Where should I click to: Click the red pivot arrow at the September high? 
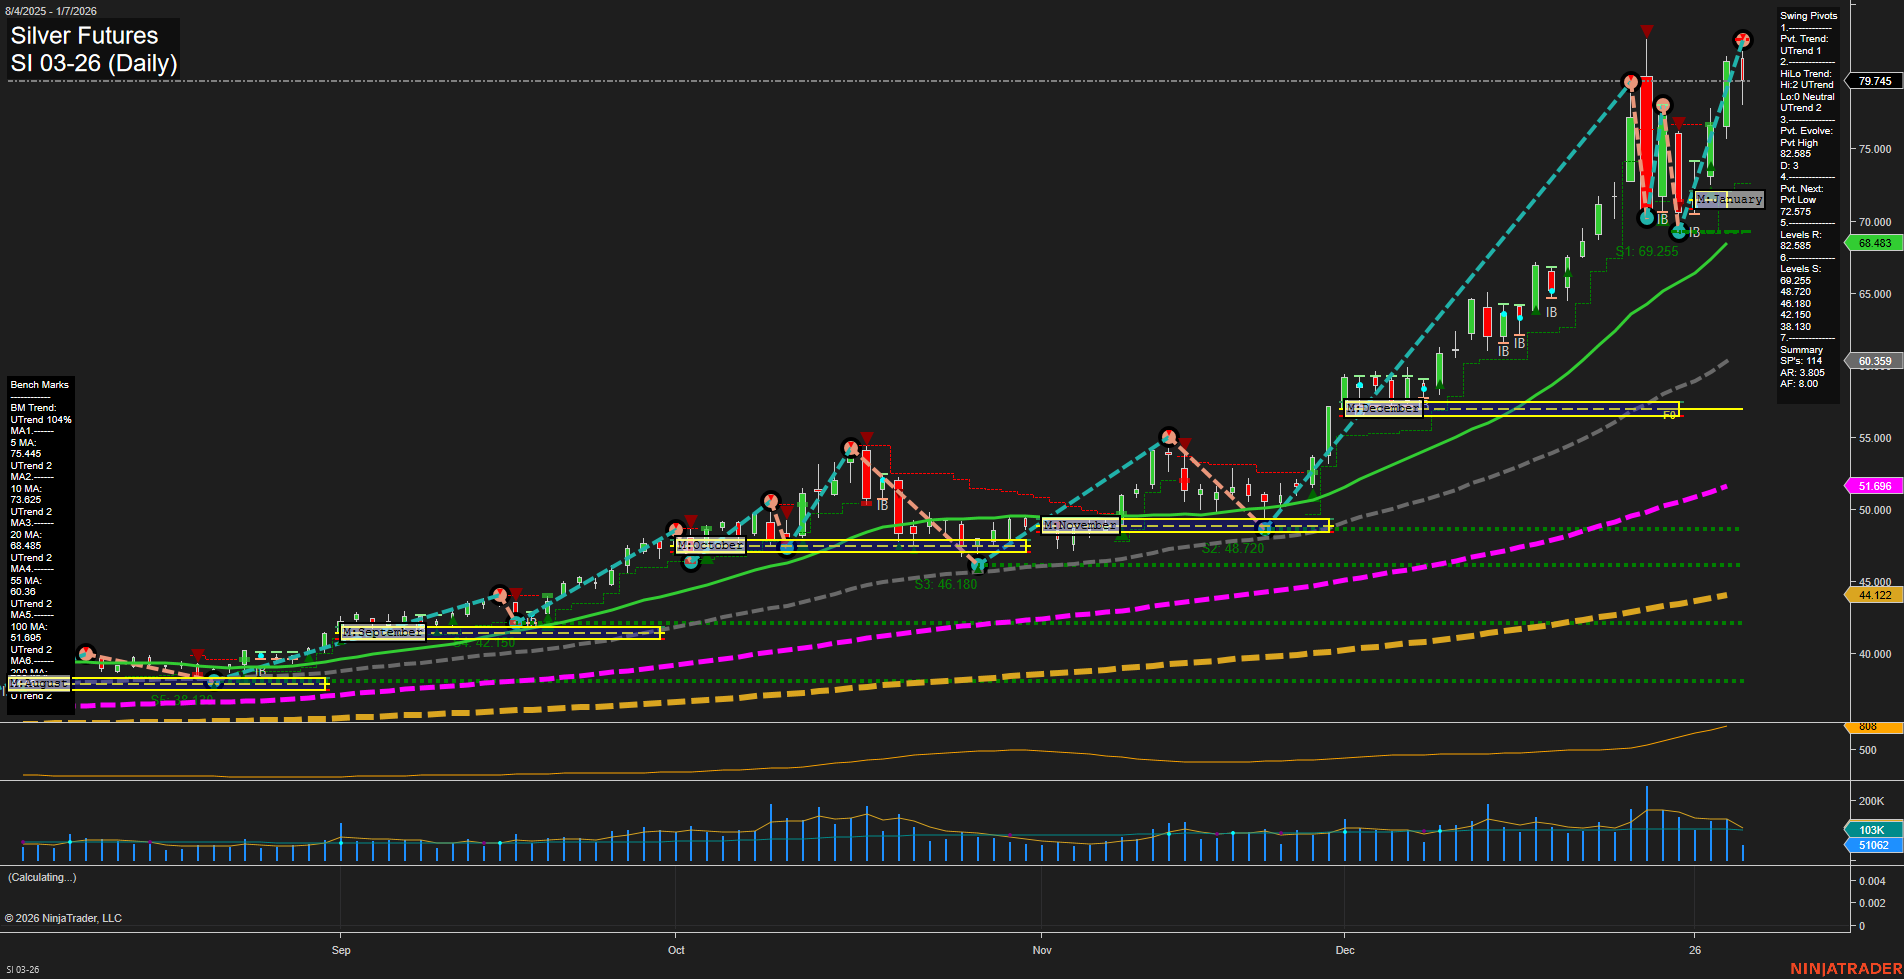(515, 593)
